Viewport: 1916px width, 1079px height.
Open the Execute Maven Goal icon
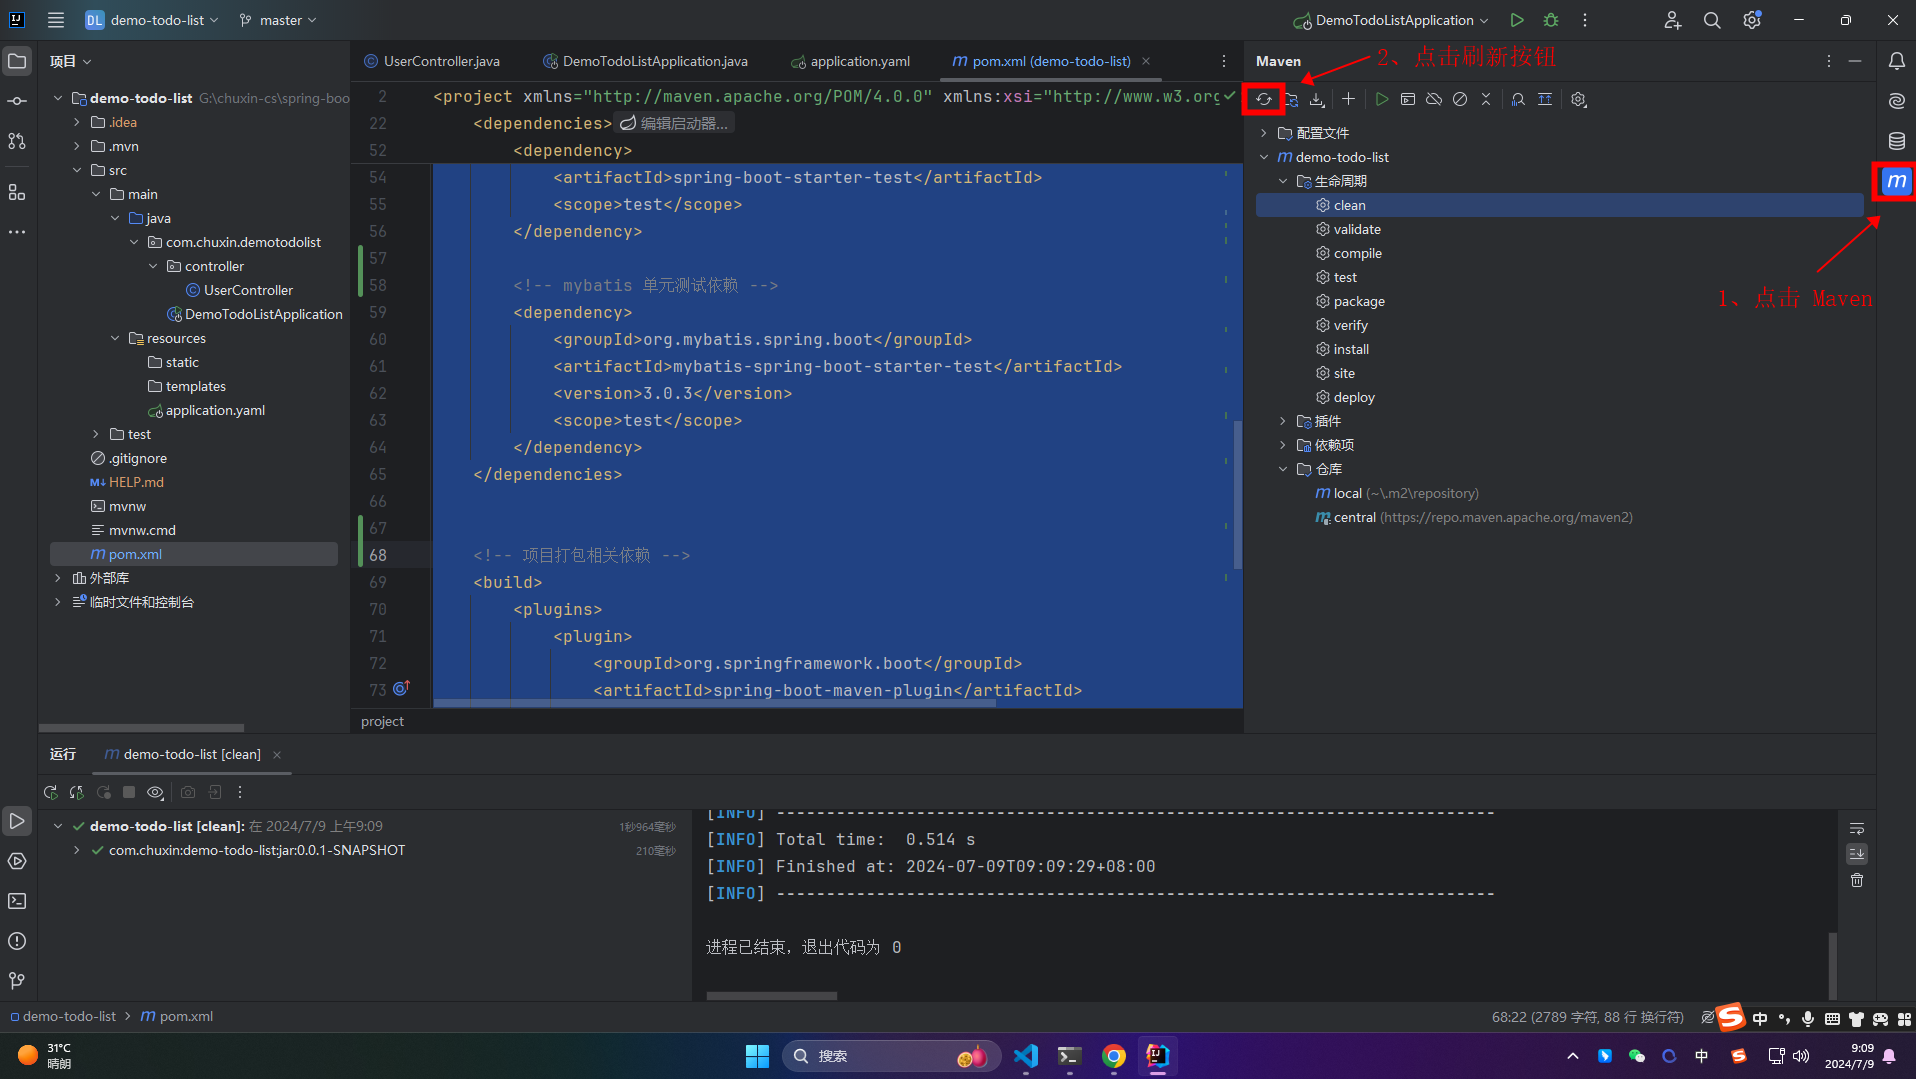coord(1408,99)
